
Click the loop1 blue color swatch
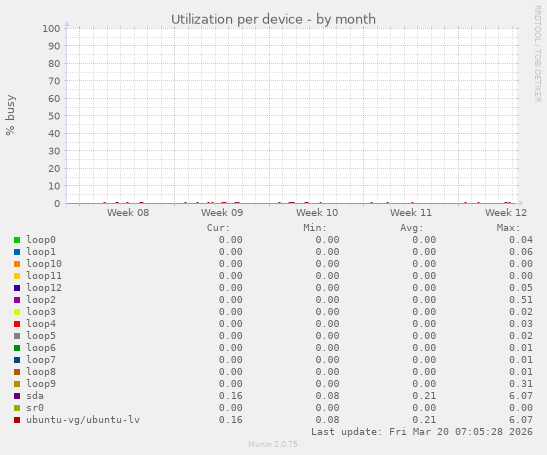click(17, 252)
